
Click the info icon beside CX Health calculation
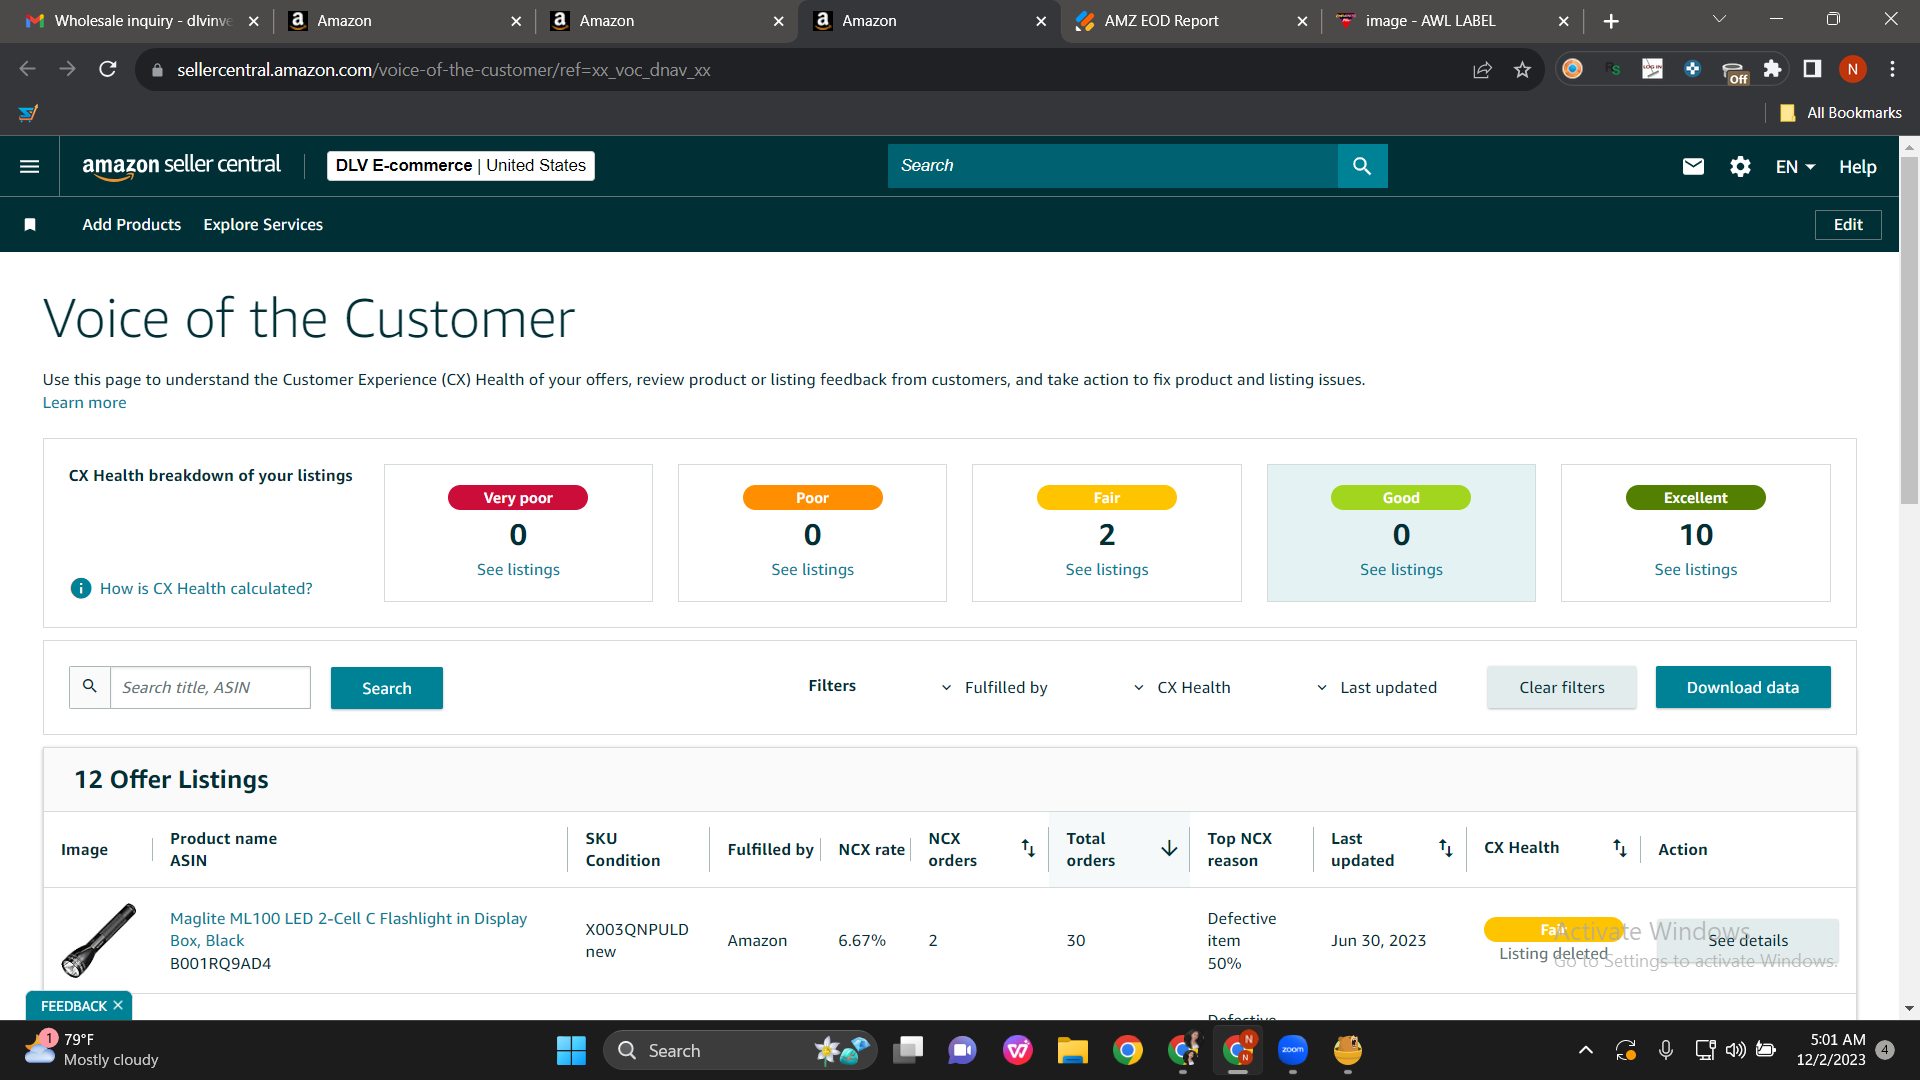click(x=81, y=589)
